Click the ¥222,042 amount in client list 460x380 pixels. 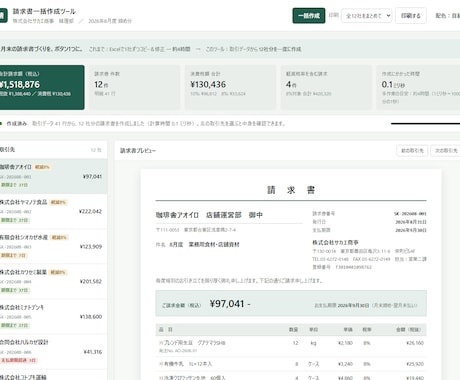pyautogui.click(x=90, y=211)
